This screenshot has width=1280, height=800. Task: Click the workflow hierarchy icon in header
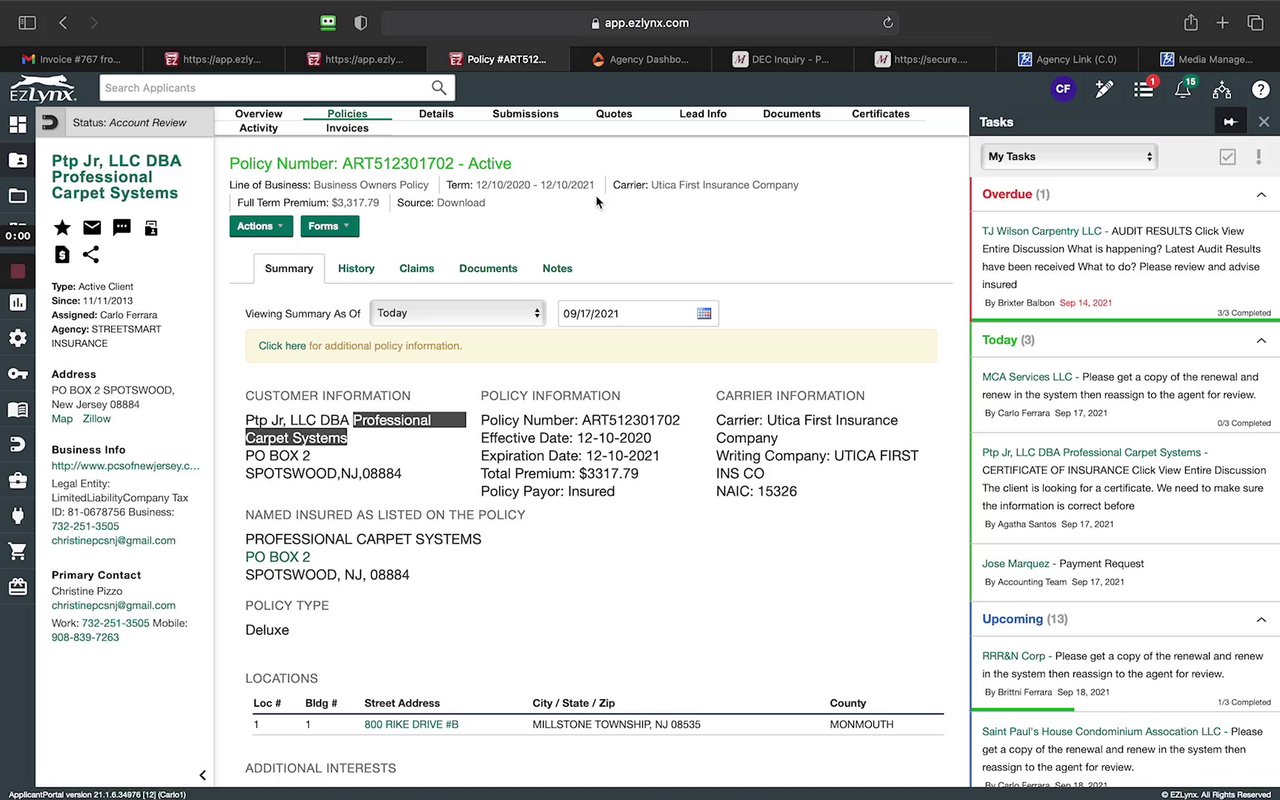click(1222, 89)
